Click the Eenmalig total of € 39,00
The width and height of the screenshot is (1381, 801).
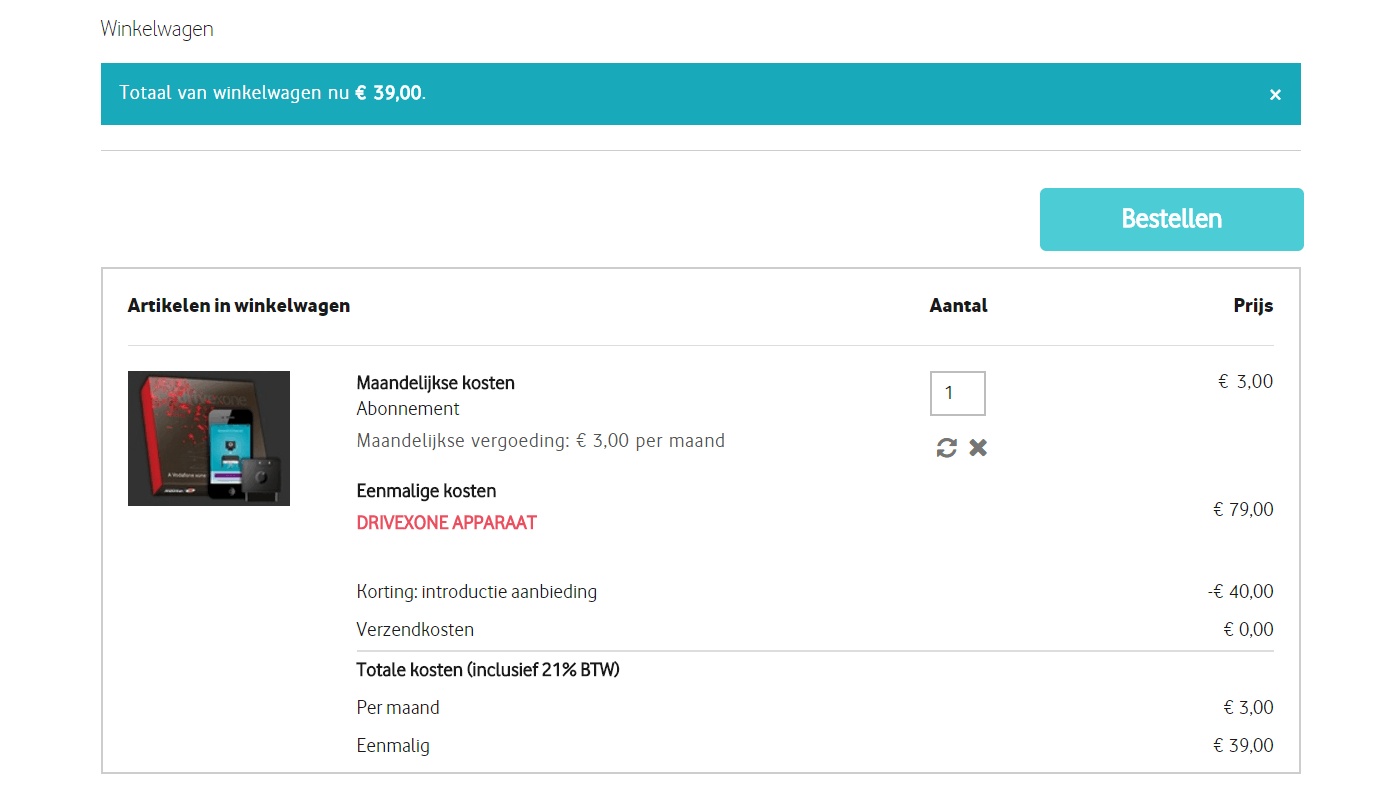point(1243,746)
